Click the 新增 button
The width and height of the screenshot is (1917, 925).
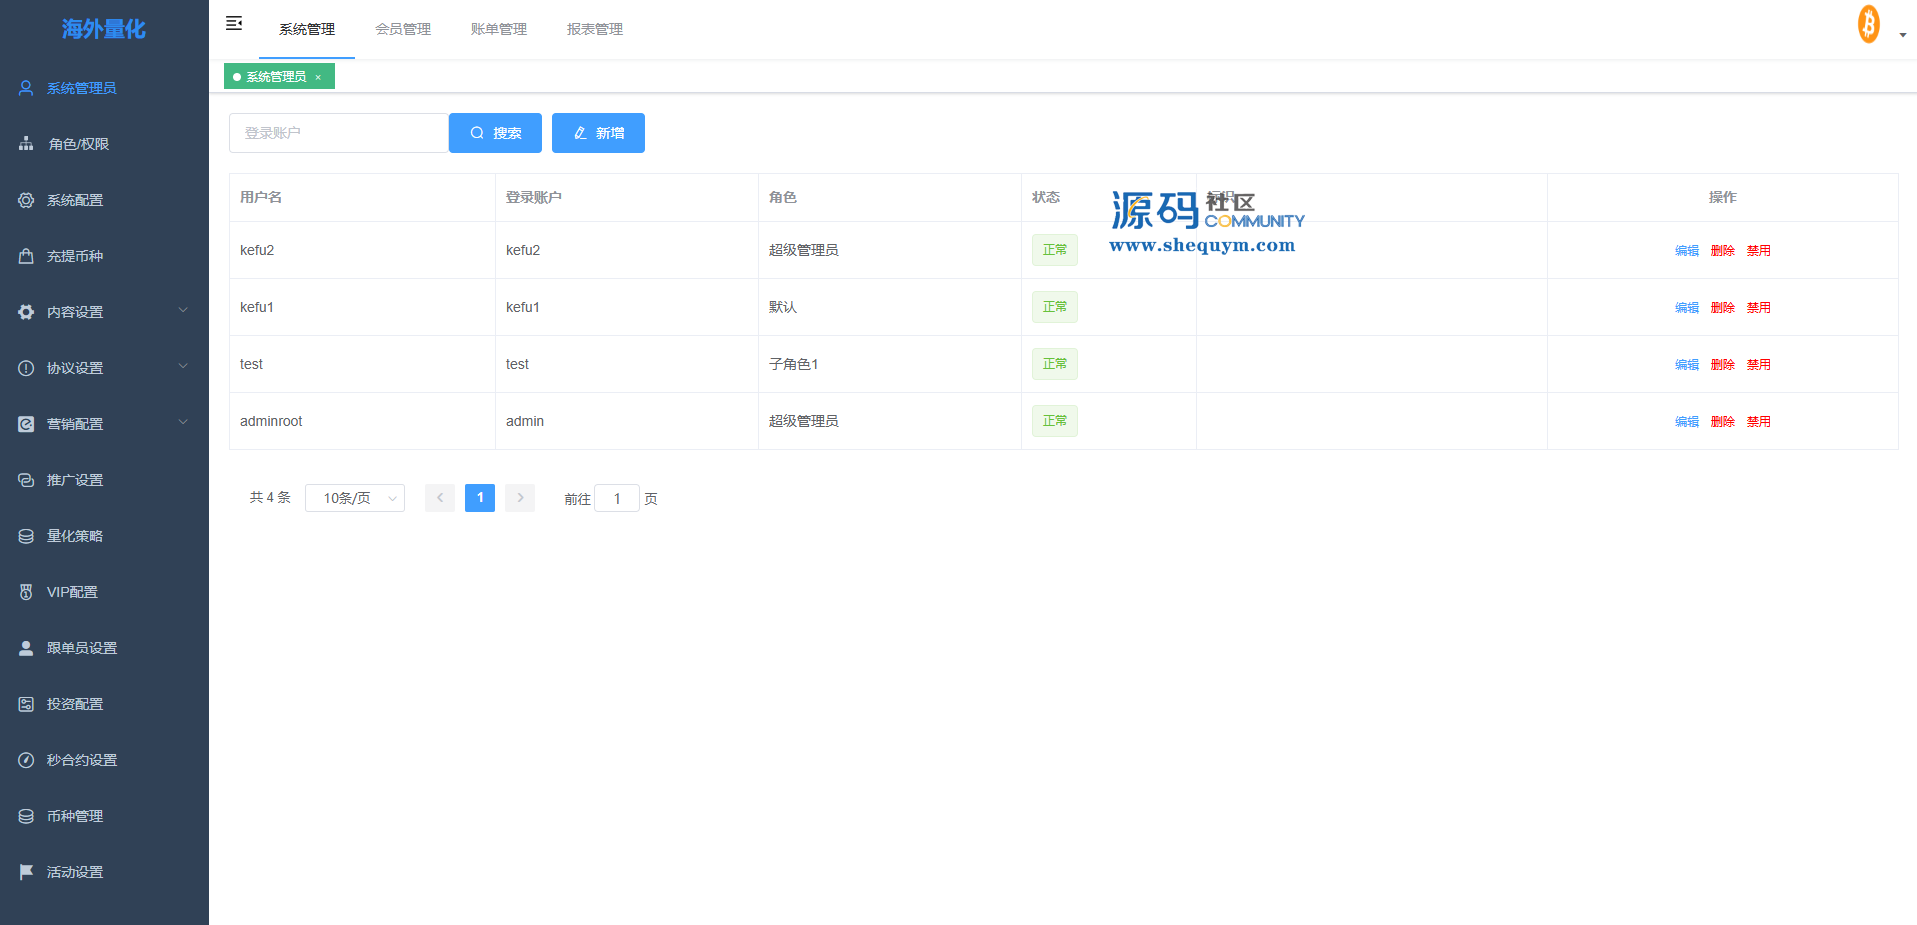click(598, 133)
